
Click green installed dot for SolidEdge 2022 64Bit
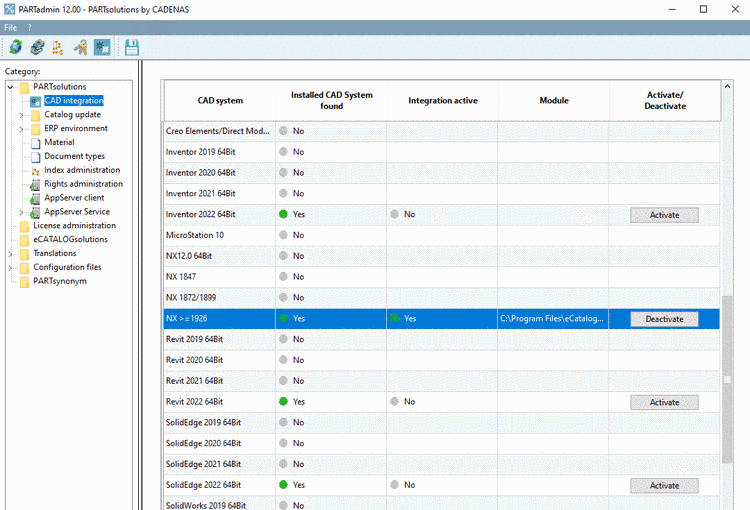[x=283, y=485]
